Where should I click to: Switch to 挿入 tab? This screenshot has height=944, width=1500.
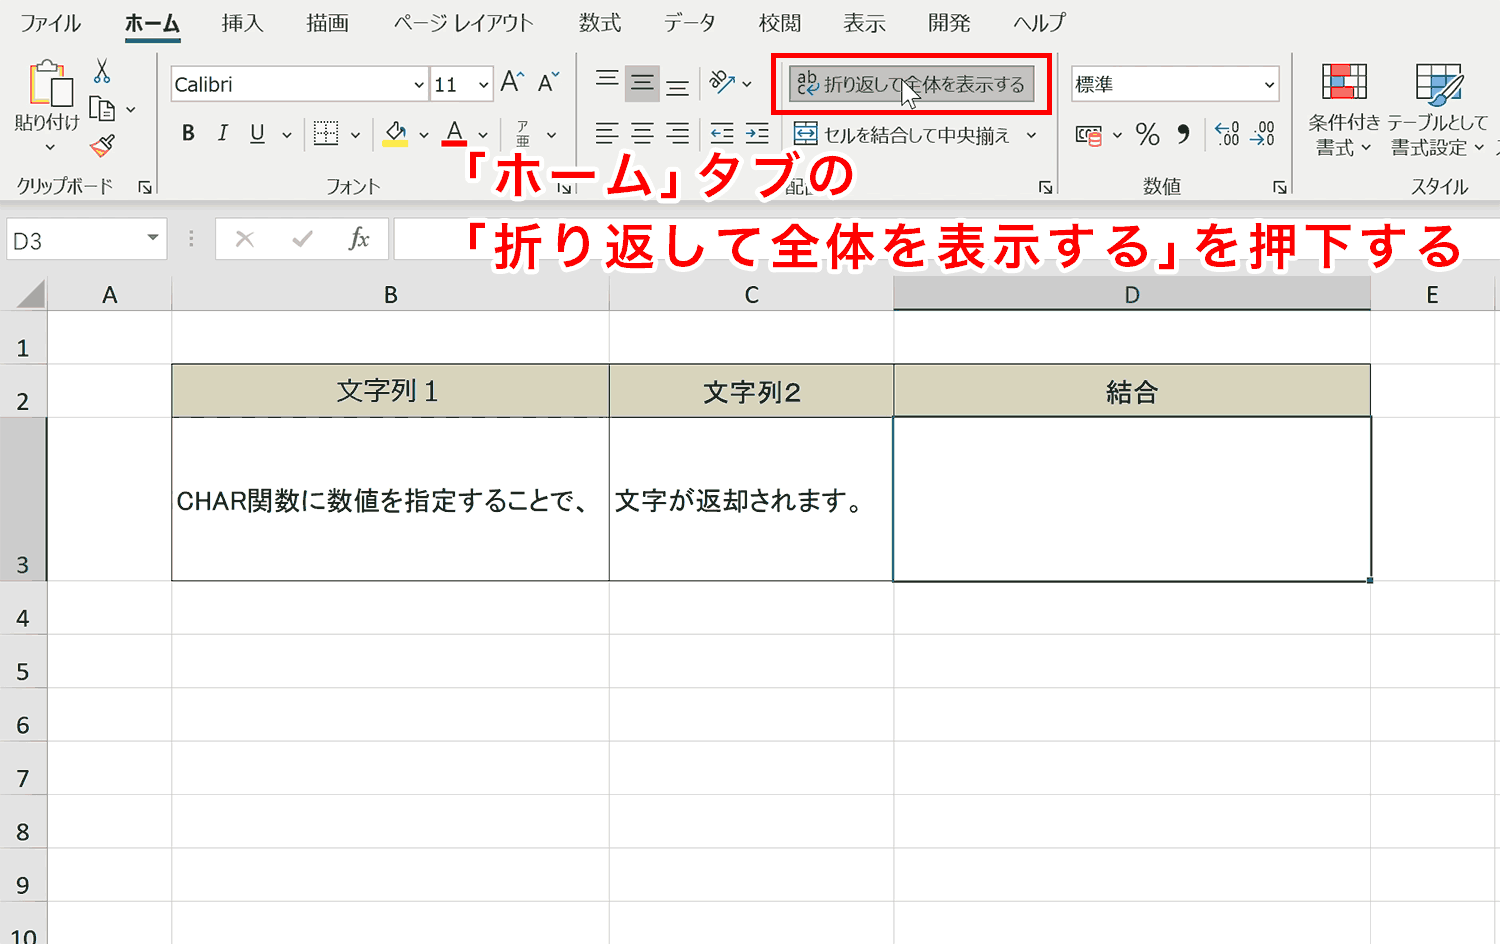(x=243, y=23)
